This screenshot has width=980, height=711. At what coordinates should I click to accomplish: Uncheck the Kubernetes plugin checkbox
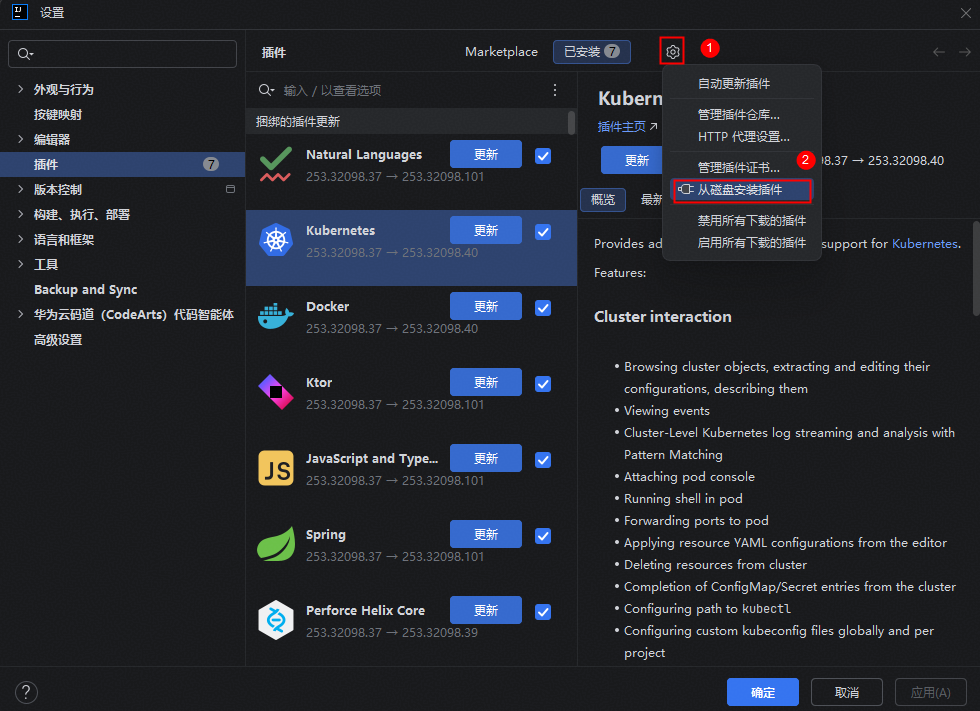coord(543,232)
